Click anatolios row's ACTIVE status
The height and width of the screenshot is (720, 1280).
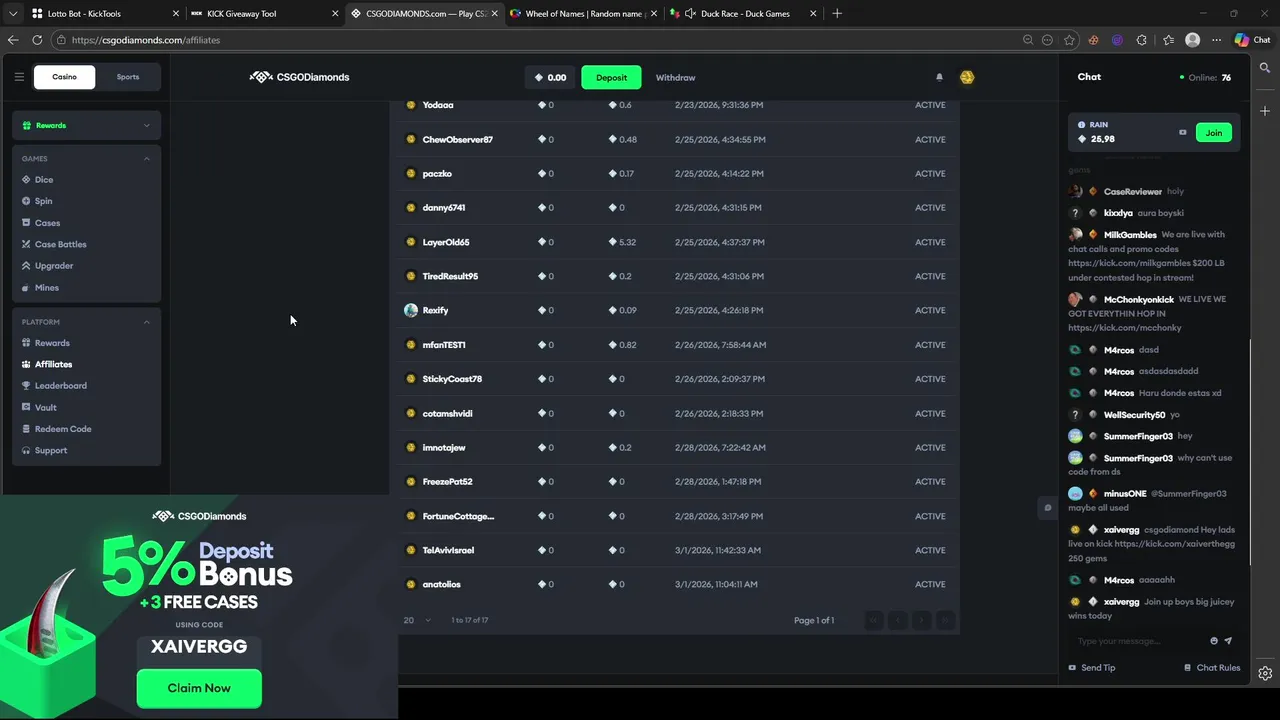(930, 584)
